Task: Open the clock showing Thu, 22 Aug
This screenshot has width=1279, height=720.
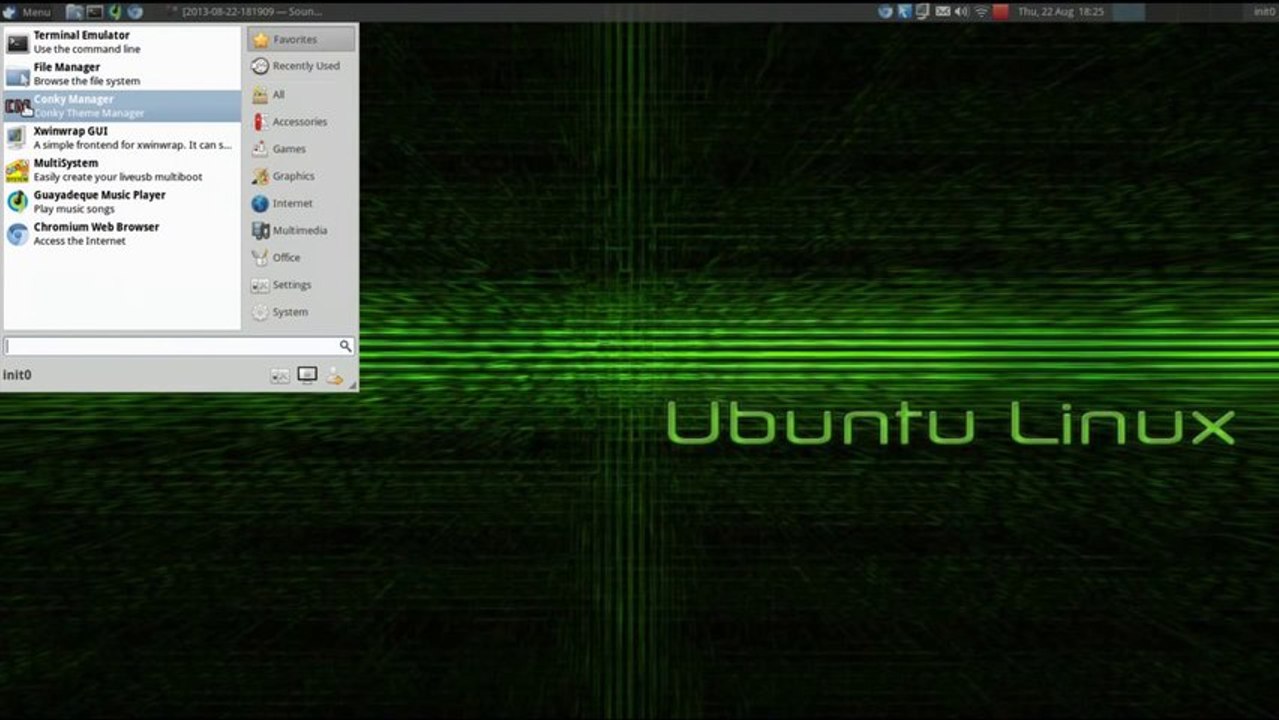Action: click(x=1060, y=12)
